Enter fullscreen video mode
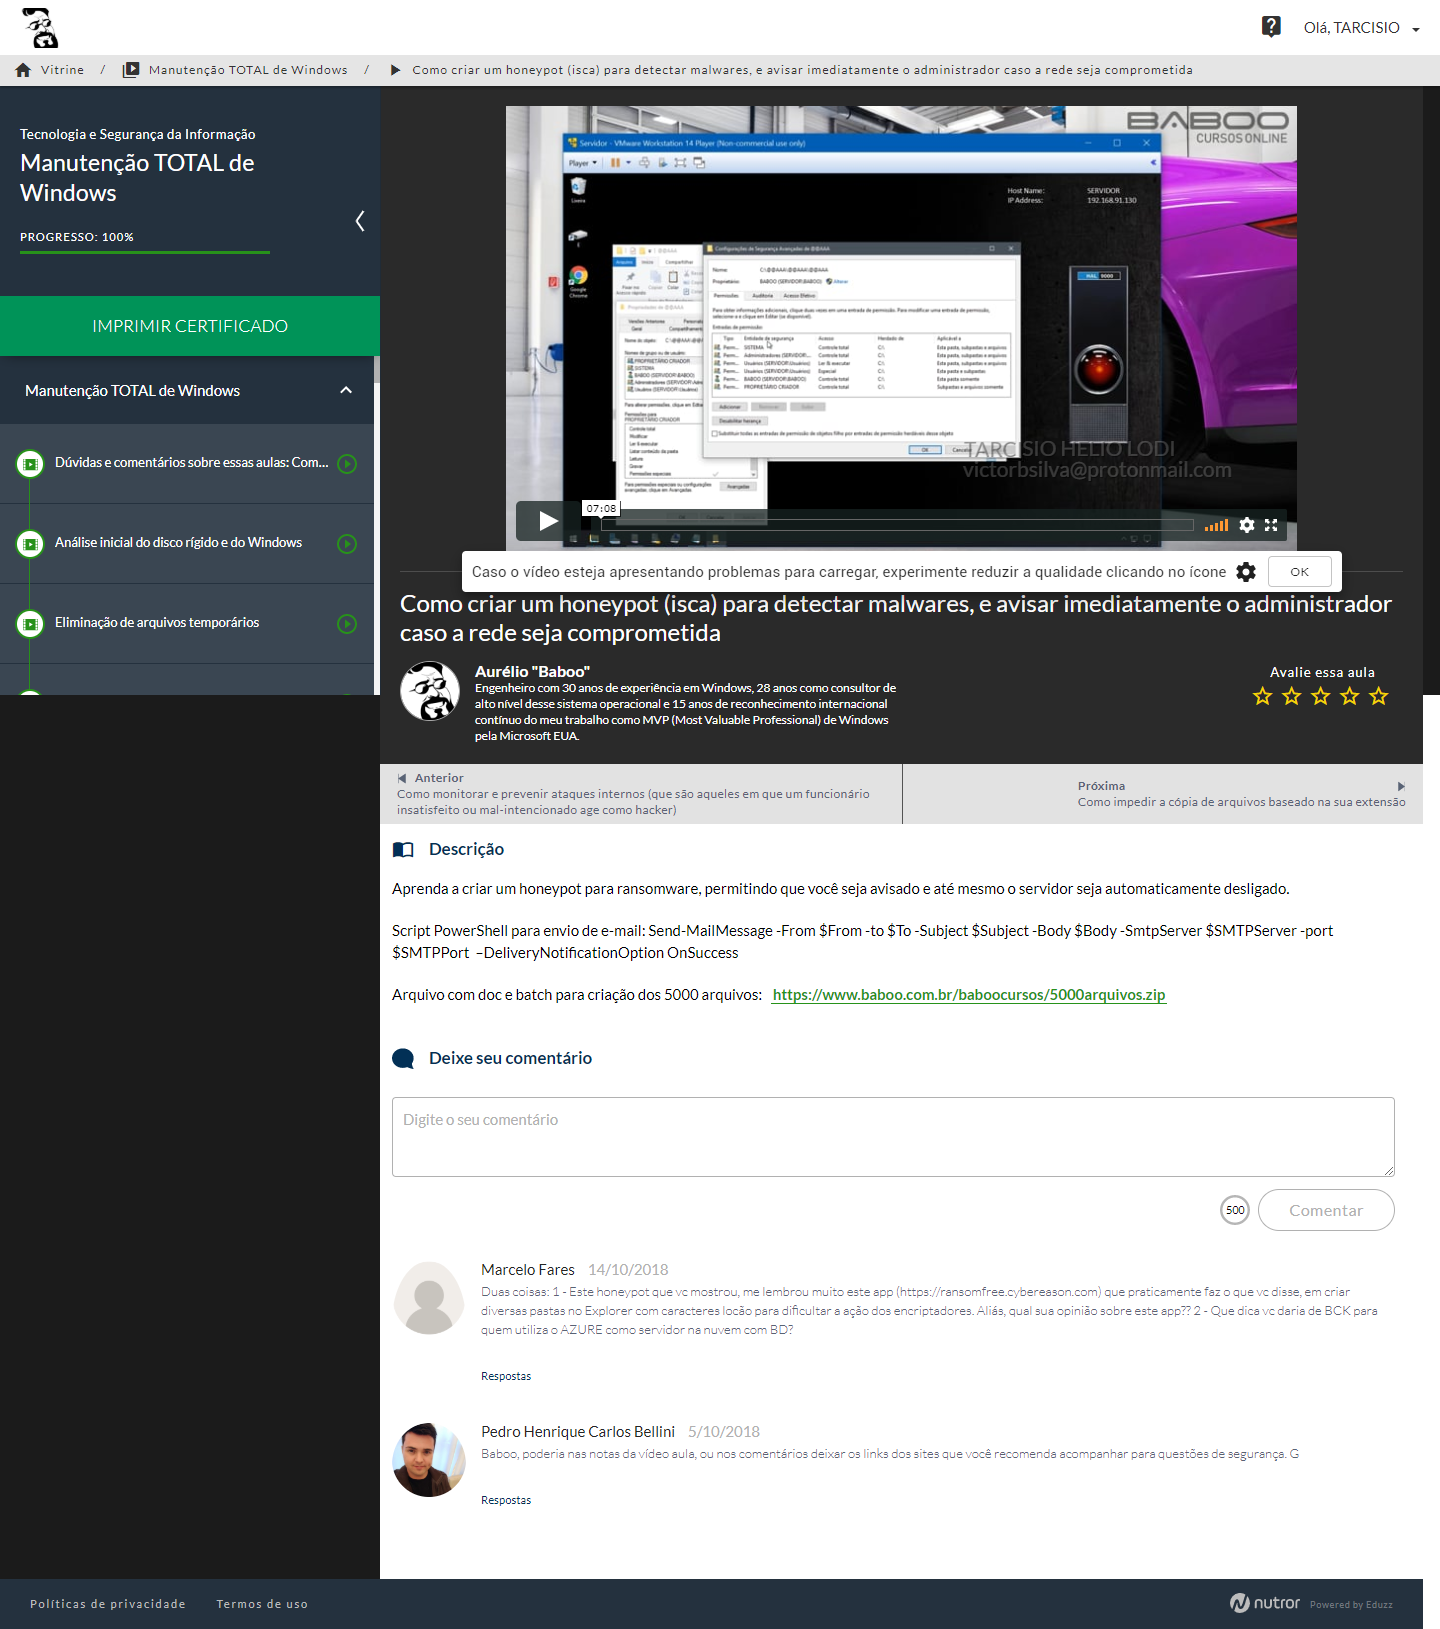The height and width of the screenshot is (1629, 1440). pyautogui.click(x=1271, y=525)
